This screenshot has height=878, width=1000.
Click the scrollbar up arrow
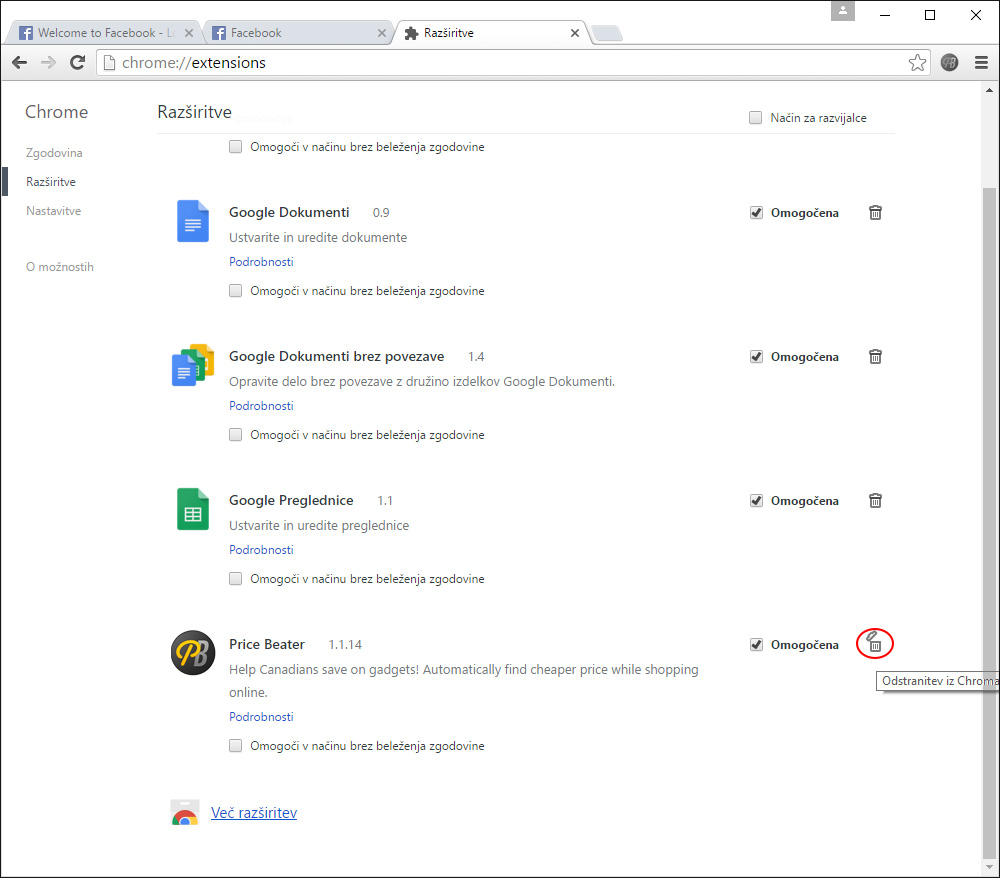(x=989, y=90)
